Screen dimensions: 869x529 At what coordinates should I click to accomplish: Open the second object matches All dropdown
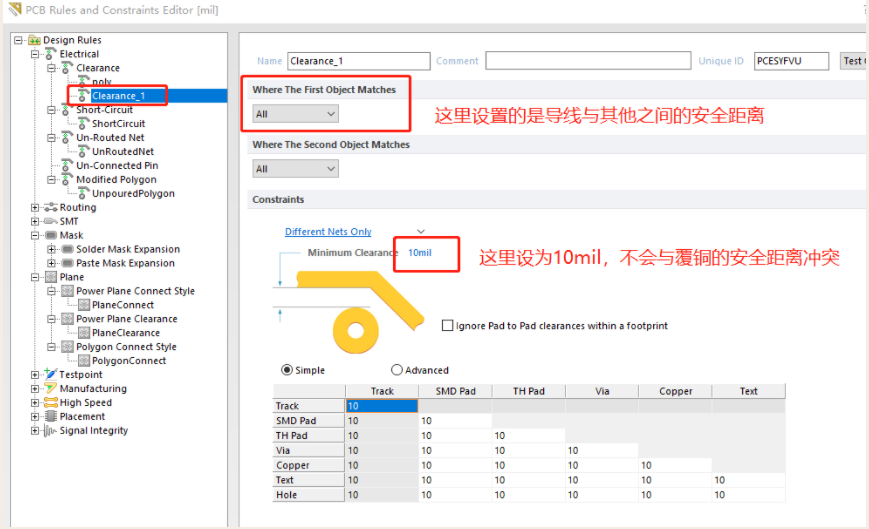(295, 169)
